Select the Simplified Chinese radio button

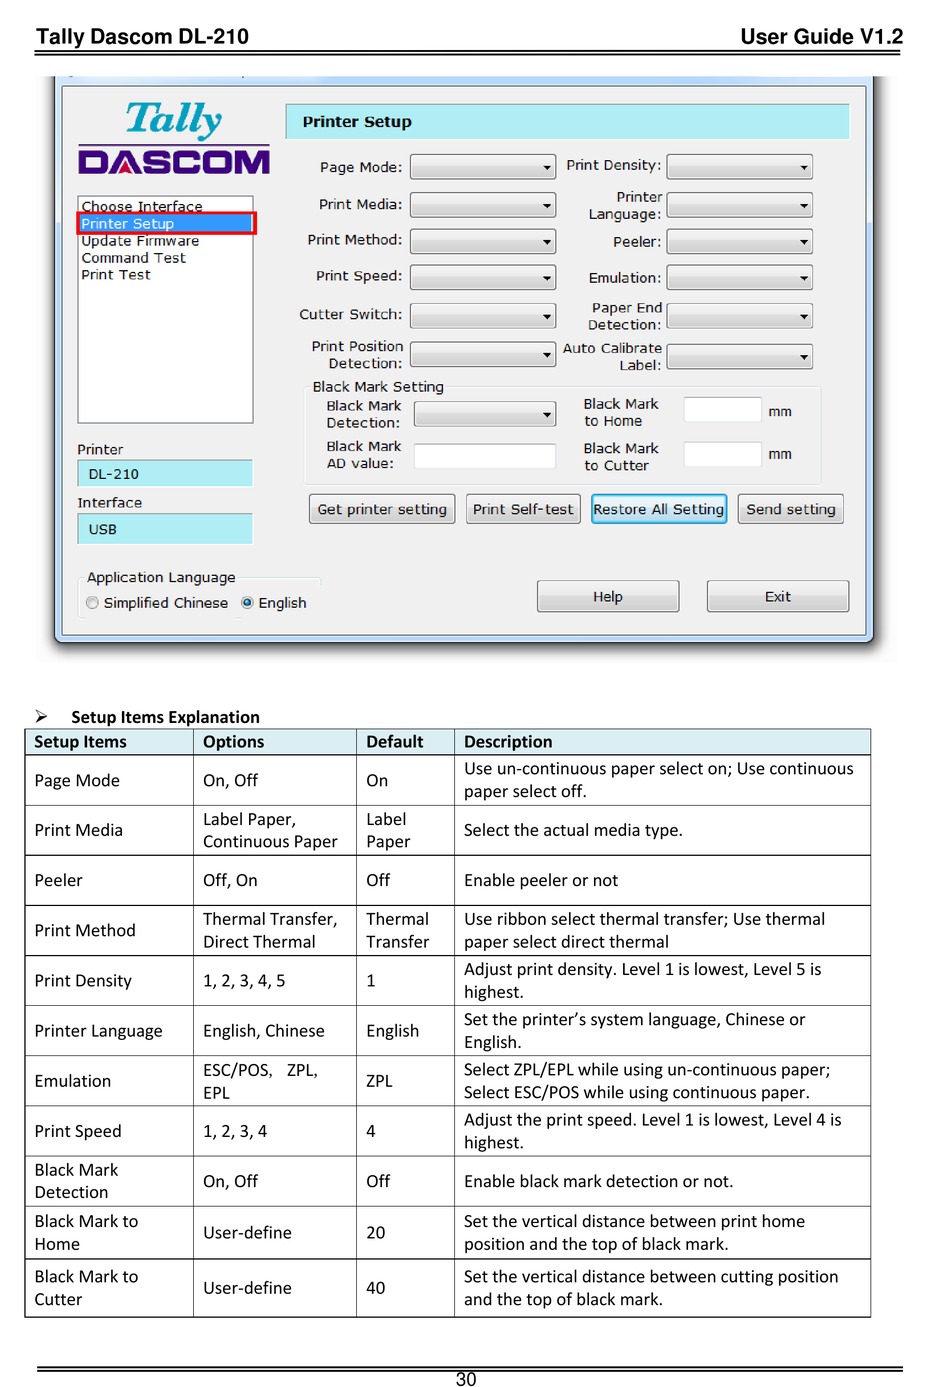(x=93, y=603)
